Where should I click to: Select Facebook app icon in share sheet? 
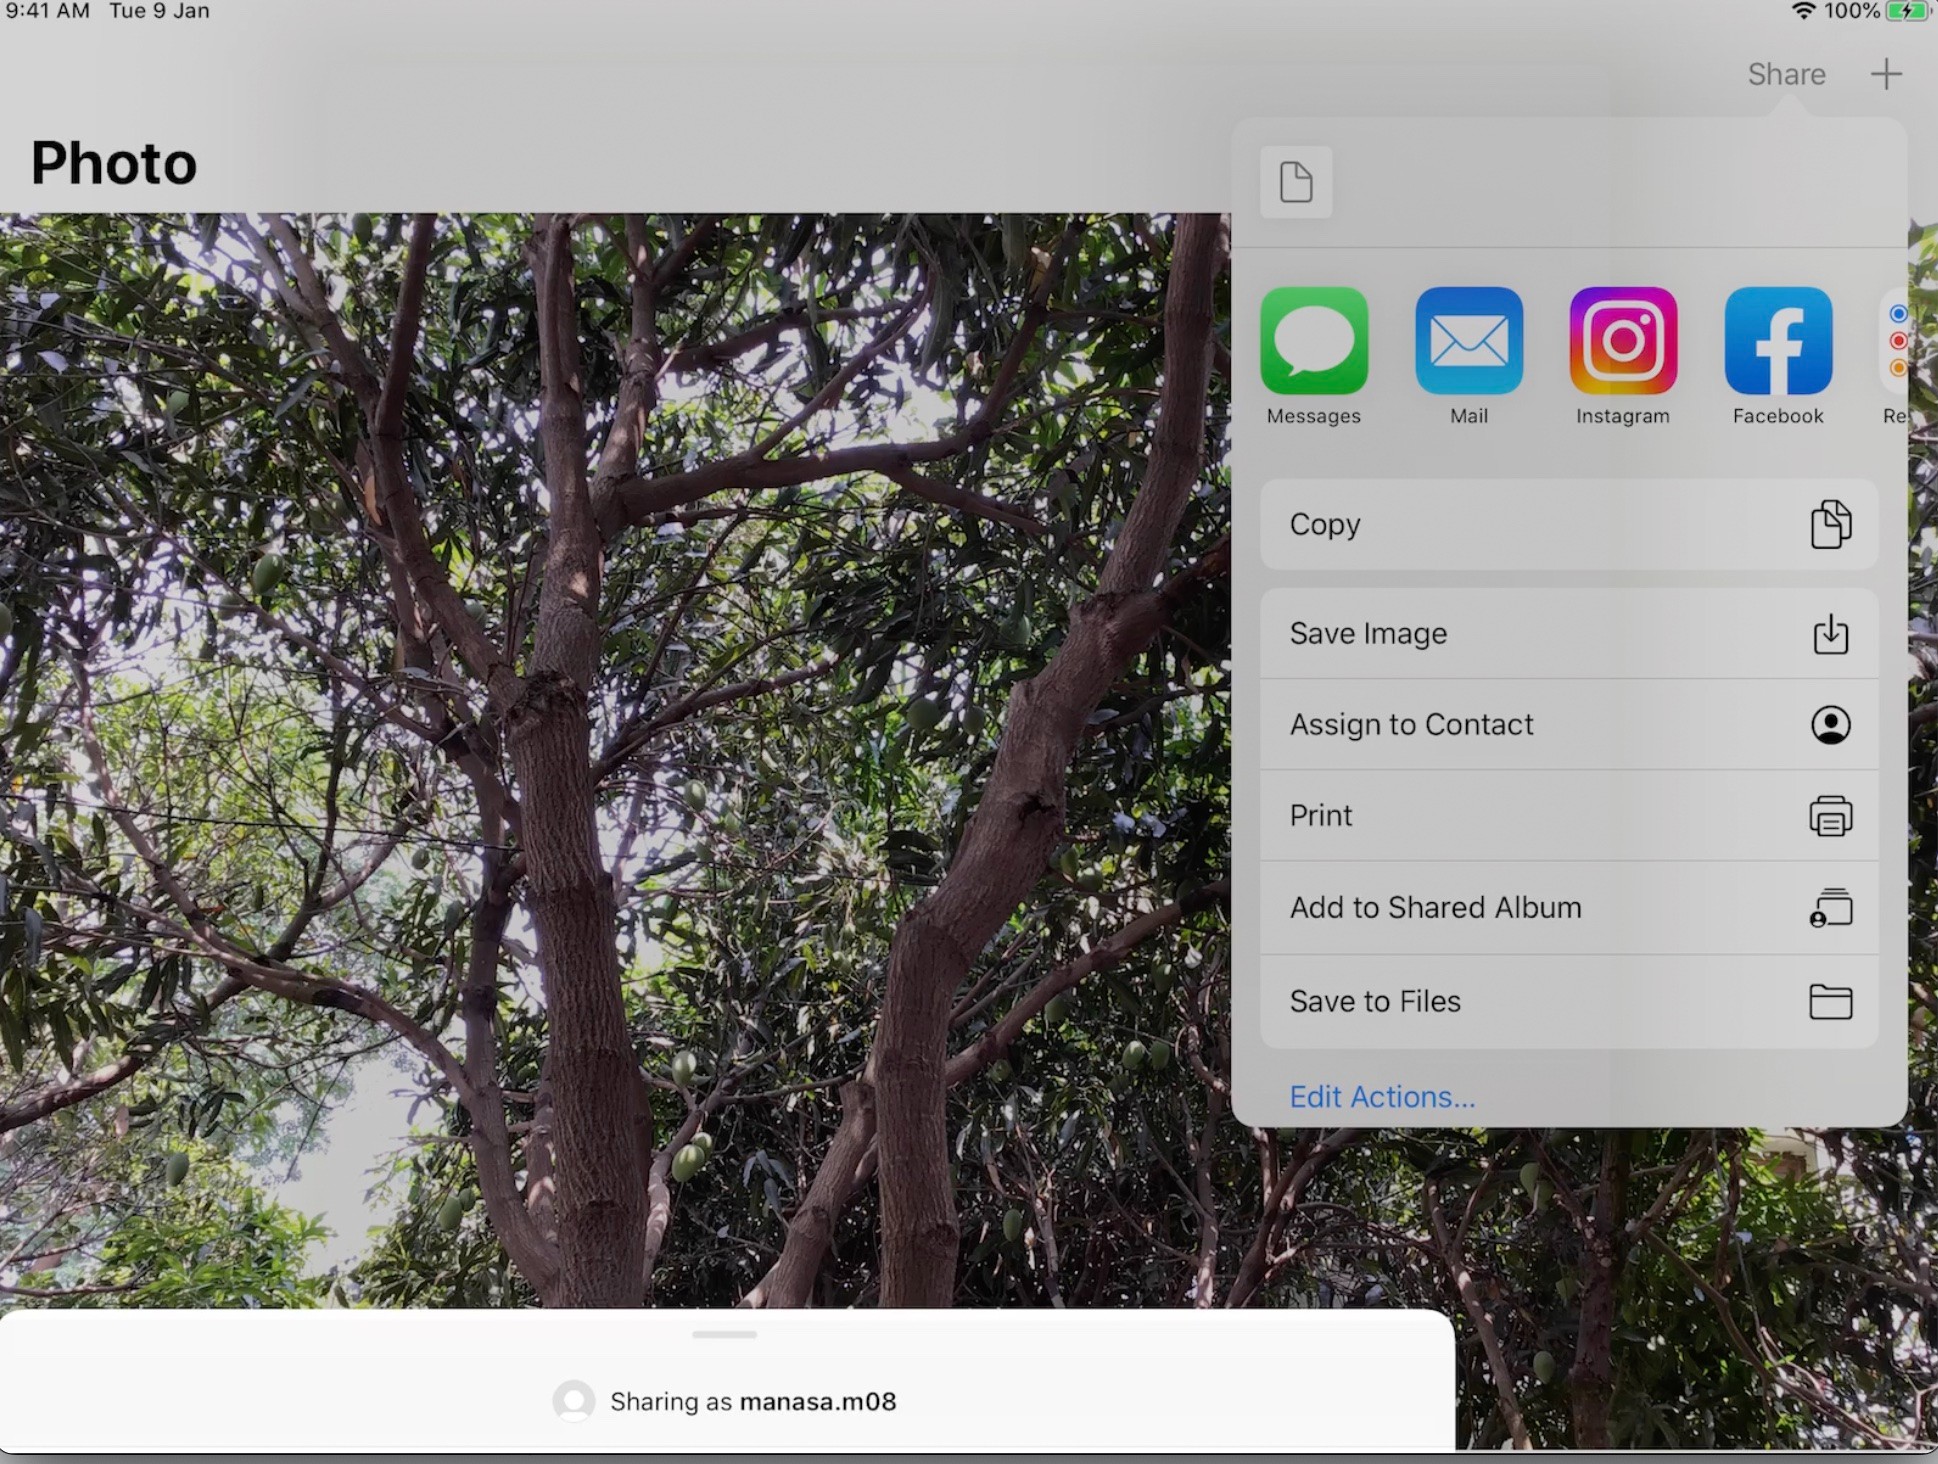coord(1777,341)
